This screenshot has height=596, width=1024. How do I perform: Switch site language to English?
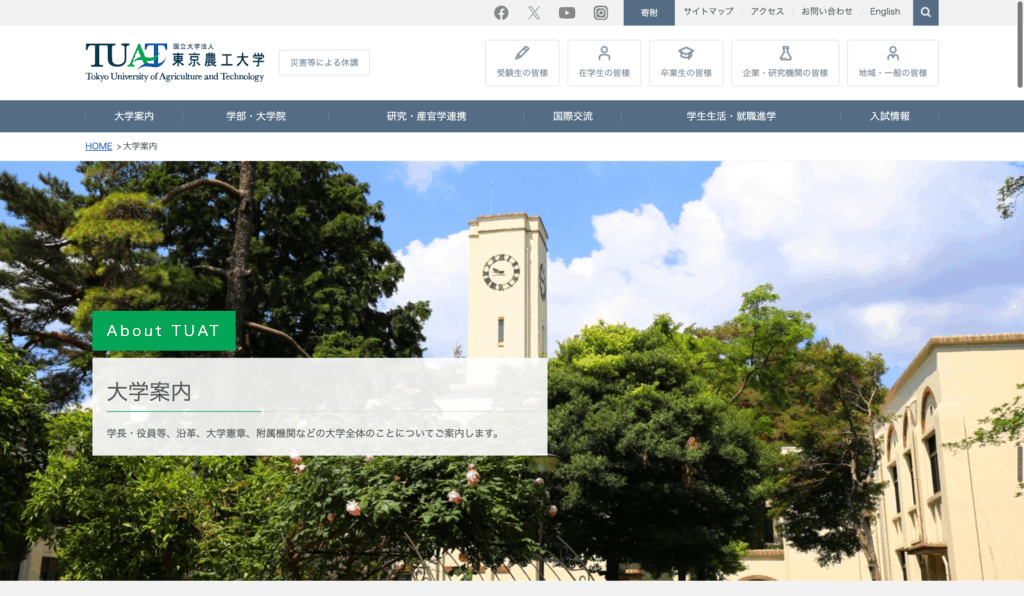[x=885, y=12]
